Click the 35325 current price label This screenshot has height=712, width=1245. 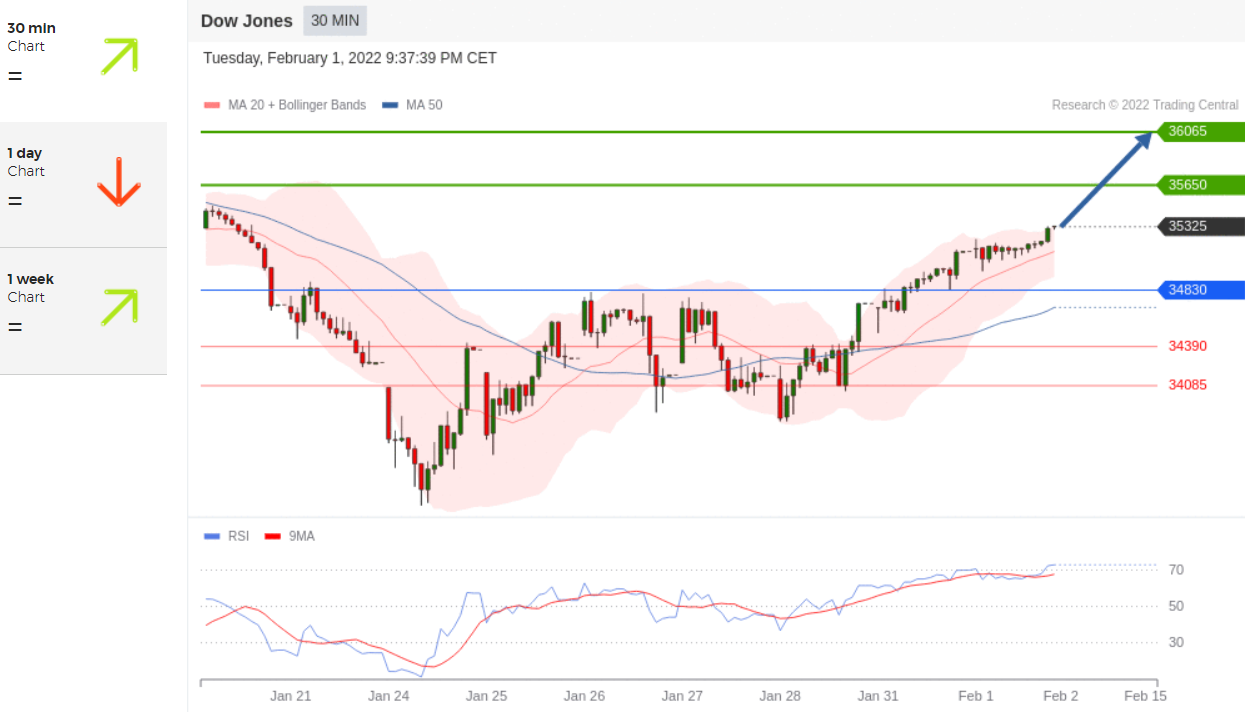[x=1200, y=226]
